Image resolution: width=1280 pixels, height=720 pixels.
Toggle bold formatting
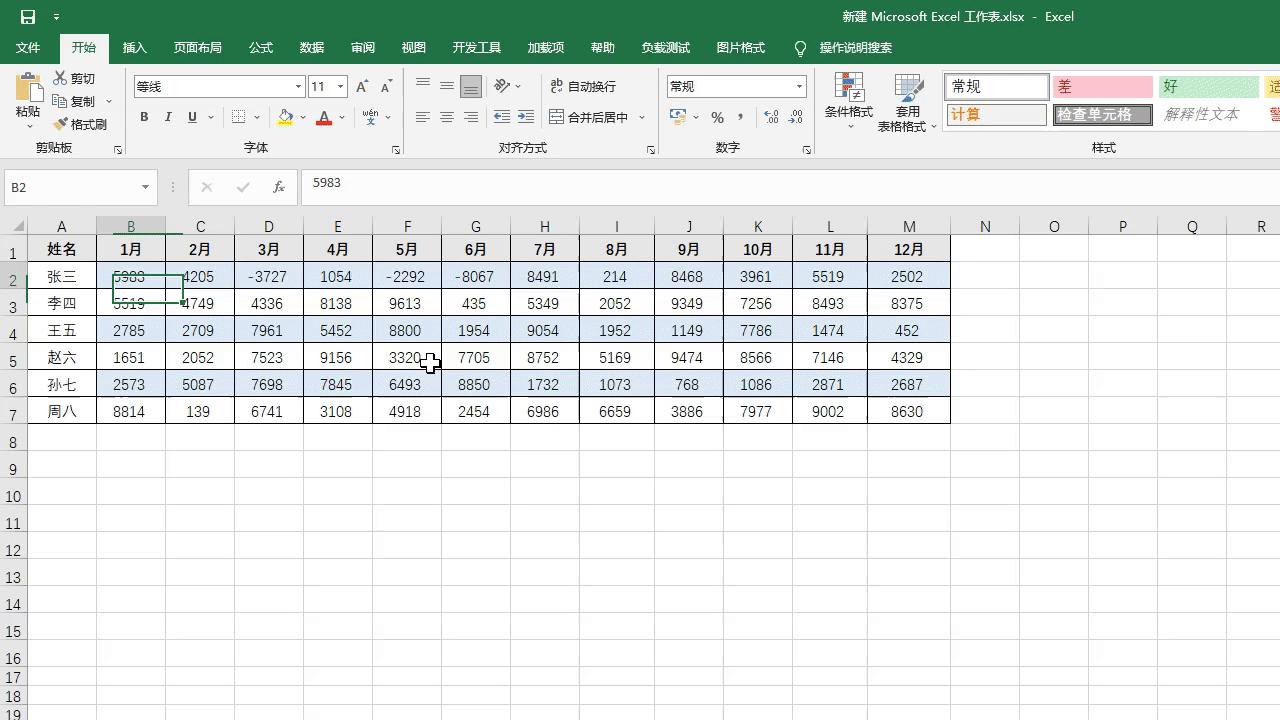click(144, 117)
